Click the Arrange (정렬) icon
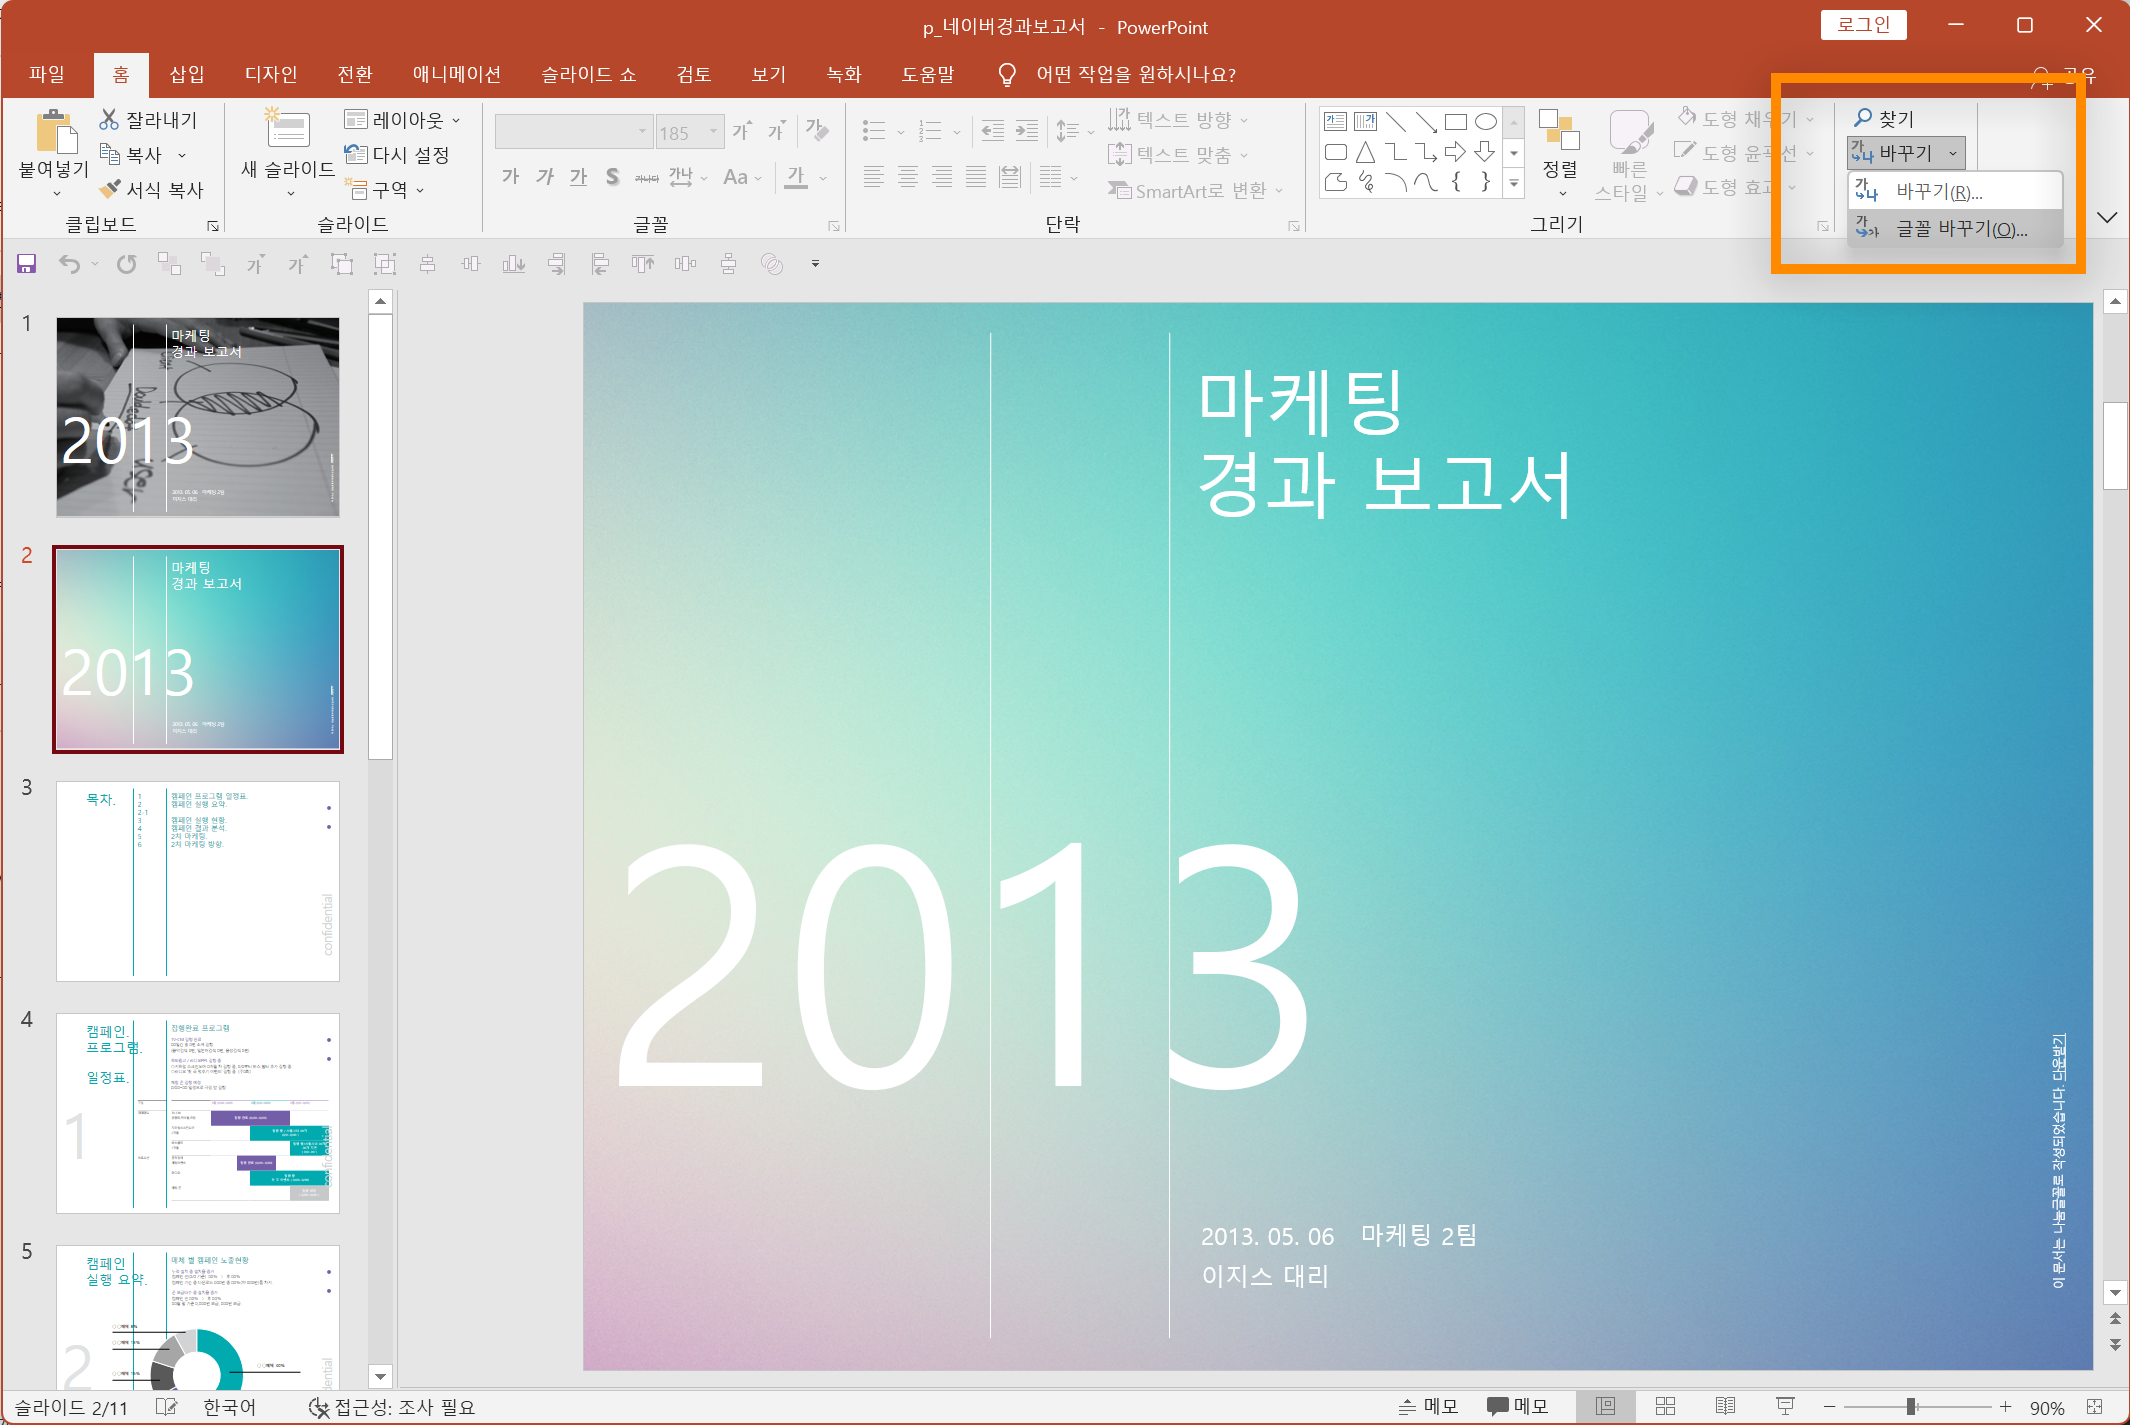 [x=1559, y=131]
